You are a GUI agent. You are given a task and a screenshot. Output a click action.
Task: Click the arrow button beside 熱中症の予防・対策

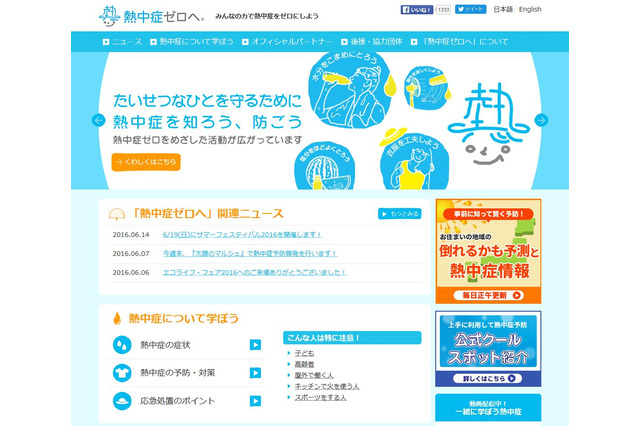256,373
